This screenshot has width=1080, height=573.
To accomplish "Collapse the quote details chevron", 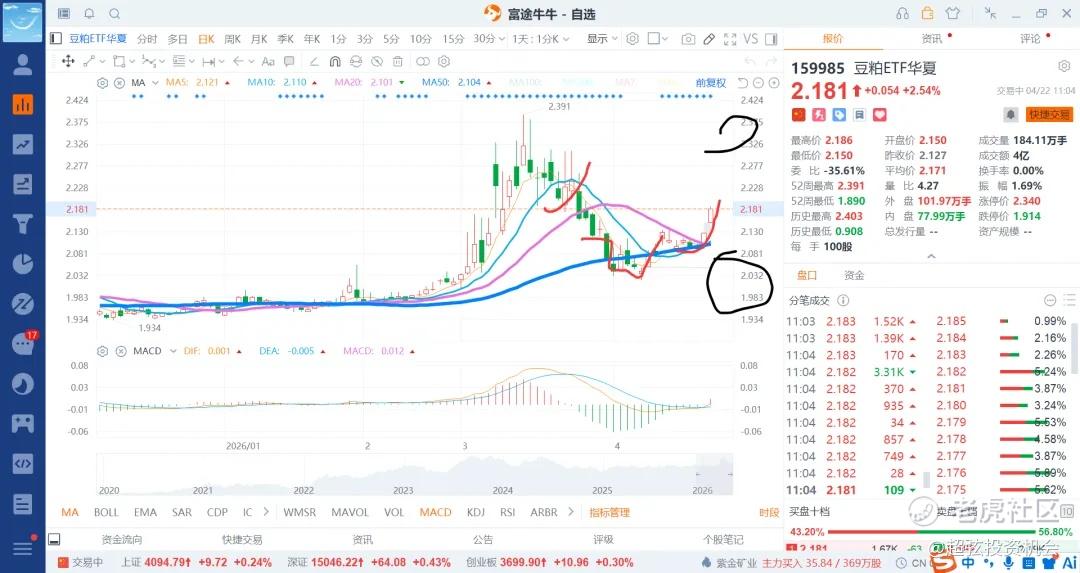I will (x=931, y=256).
